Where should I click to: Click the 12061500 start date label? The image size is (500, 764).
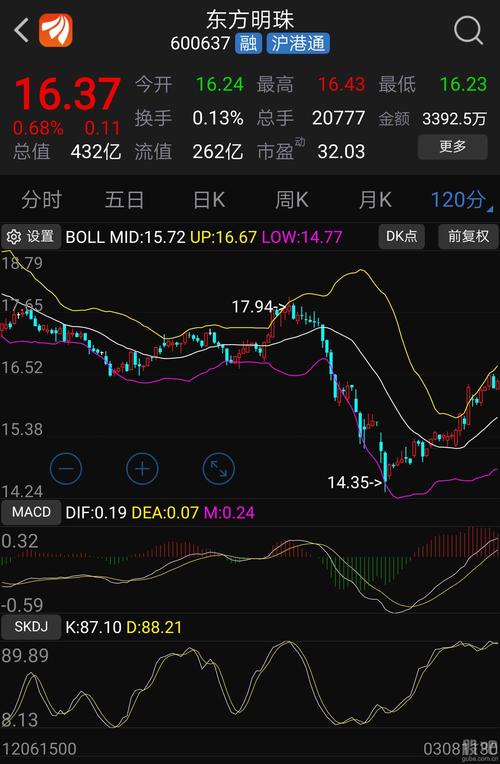click(38, 749)
